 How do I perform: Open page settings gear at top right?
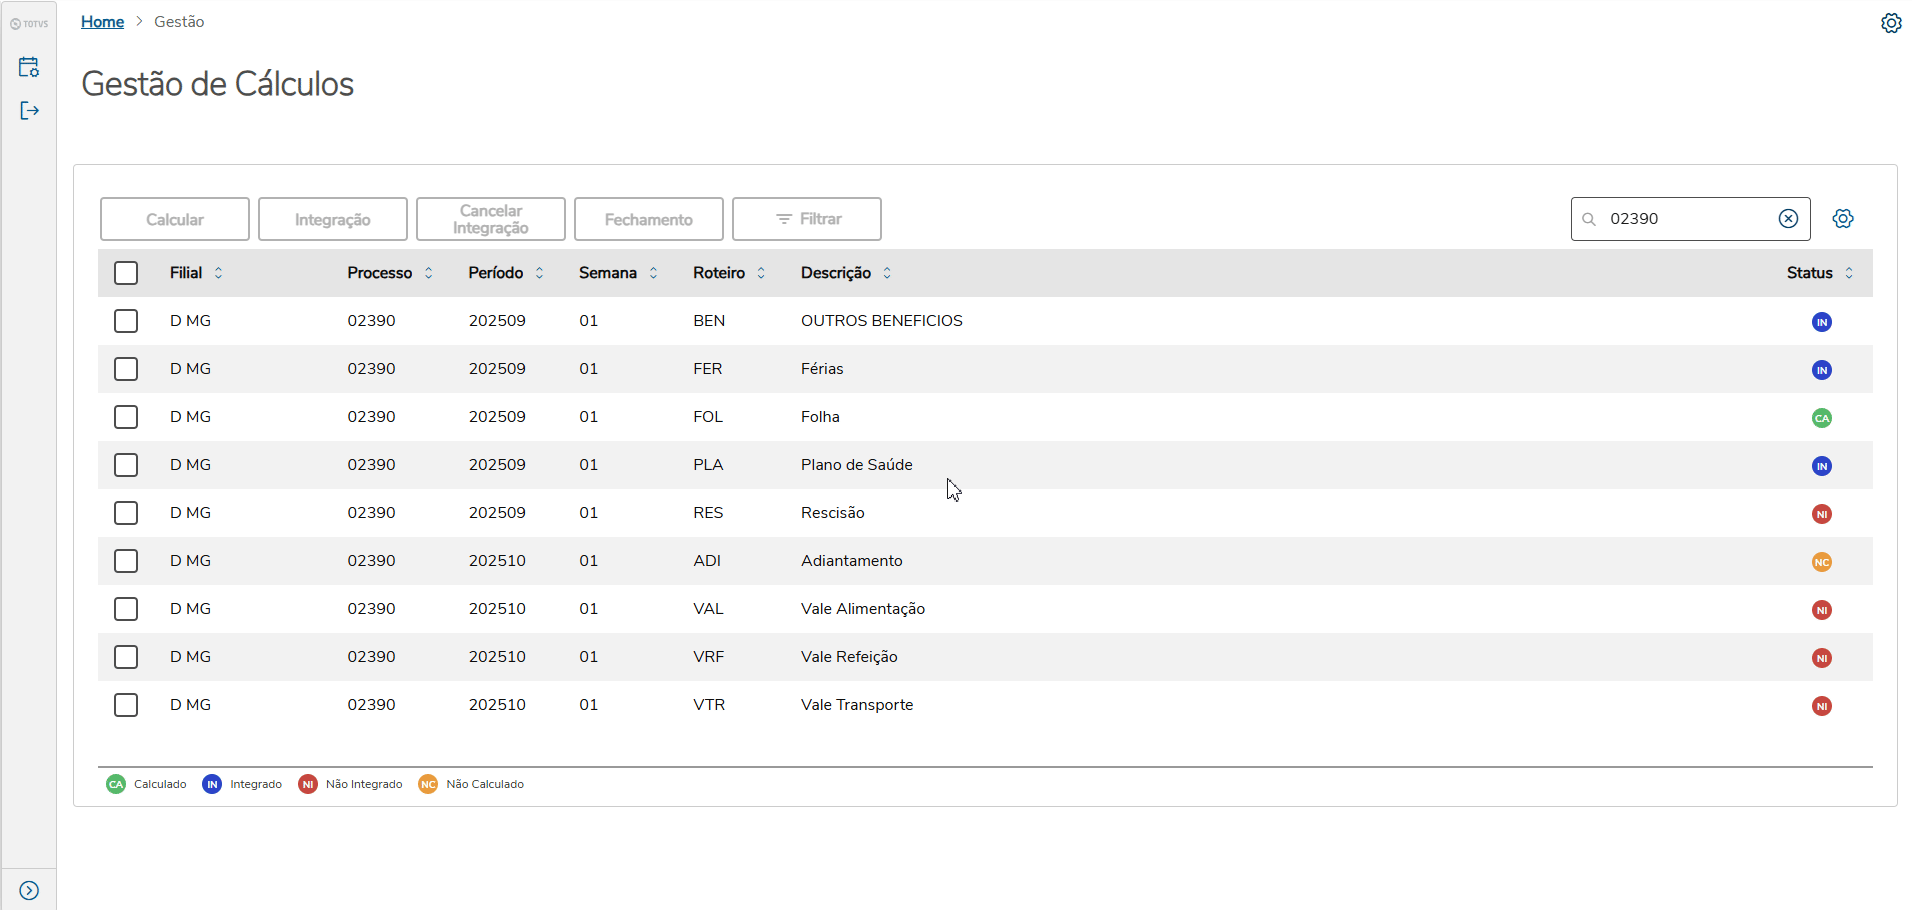click(x=1890, y=23)
